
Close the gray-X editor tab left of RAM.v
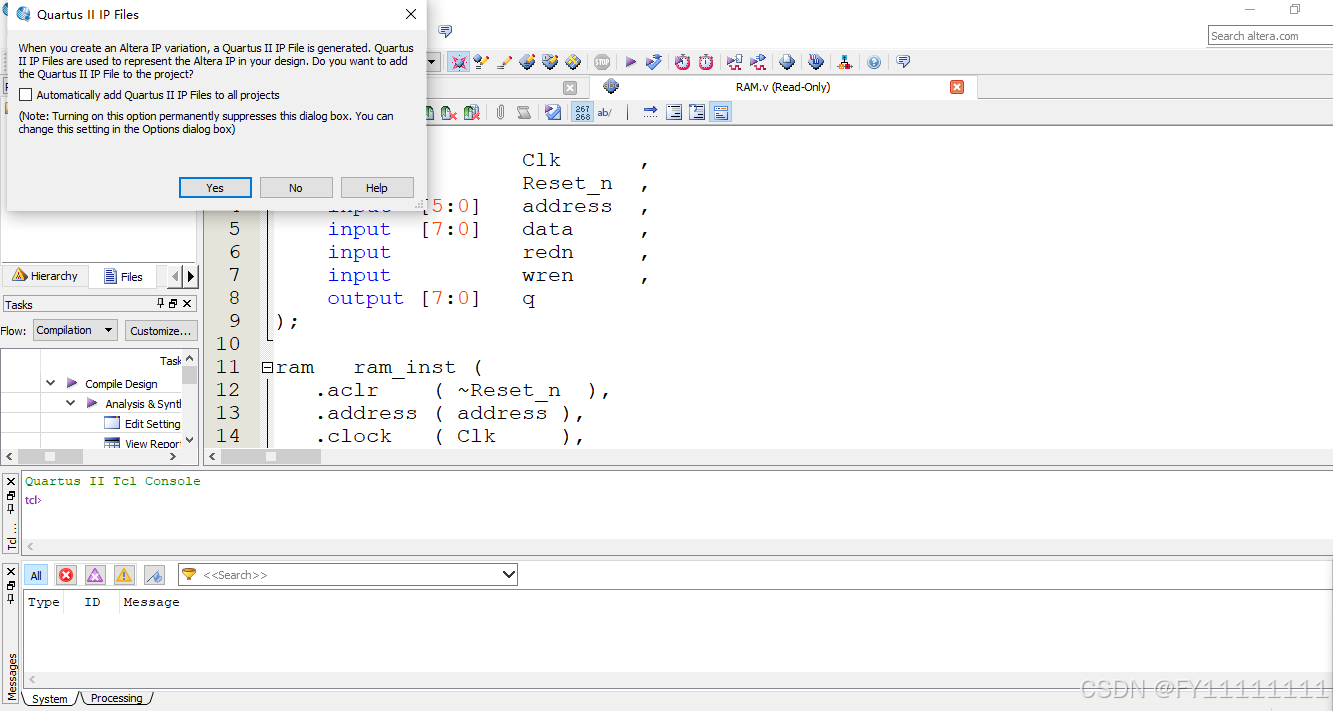(570, 88)
